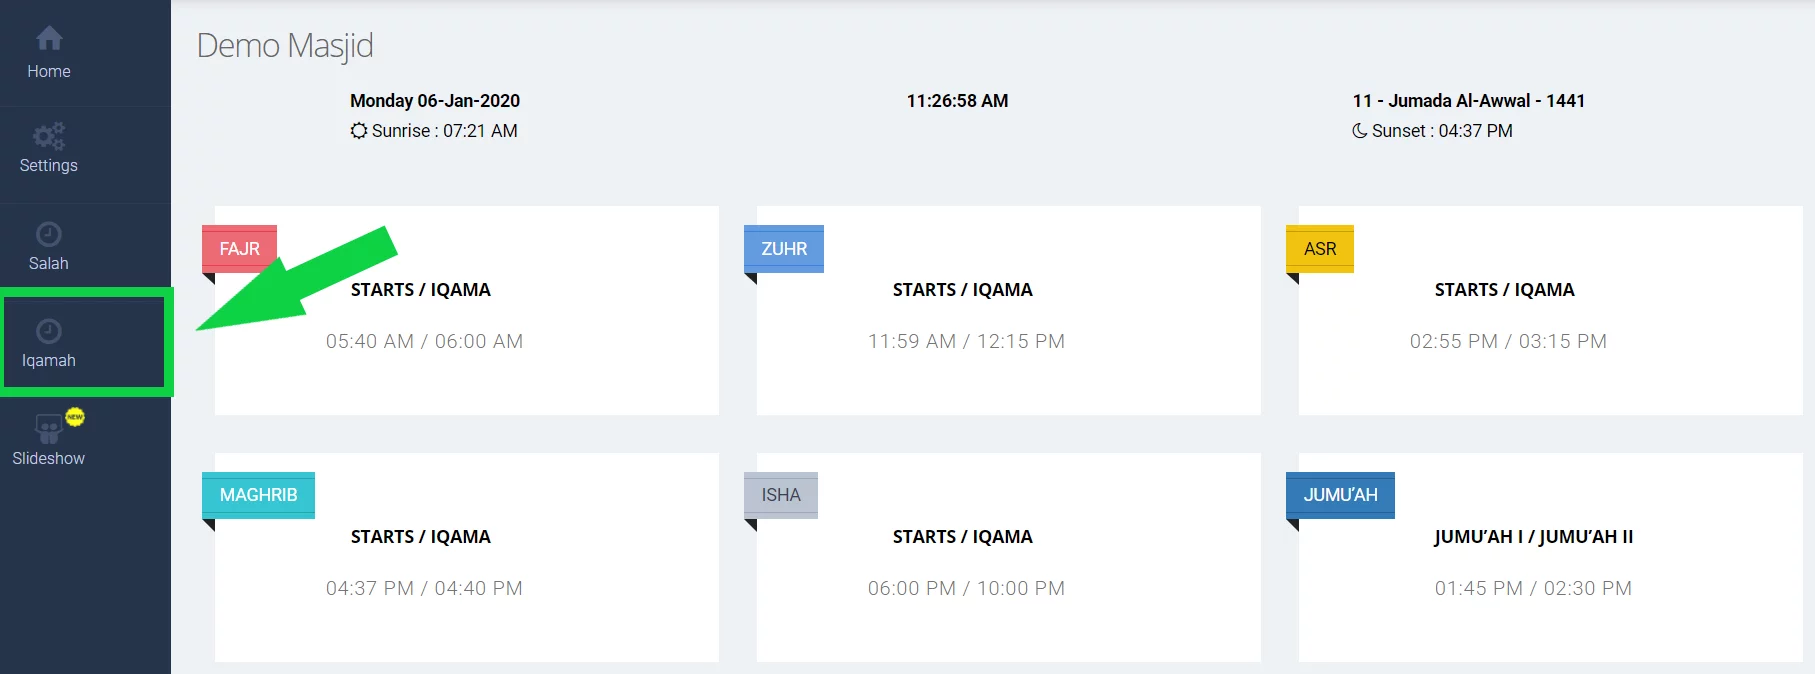
Task: Open Settings via the gears icon
Action: pos(48,135)
